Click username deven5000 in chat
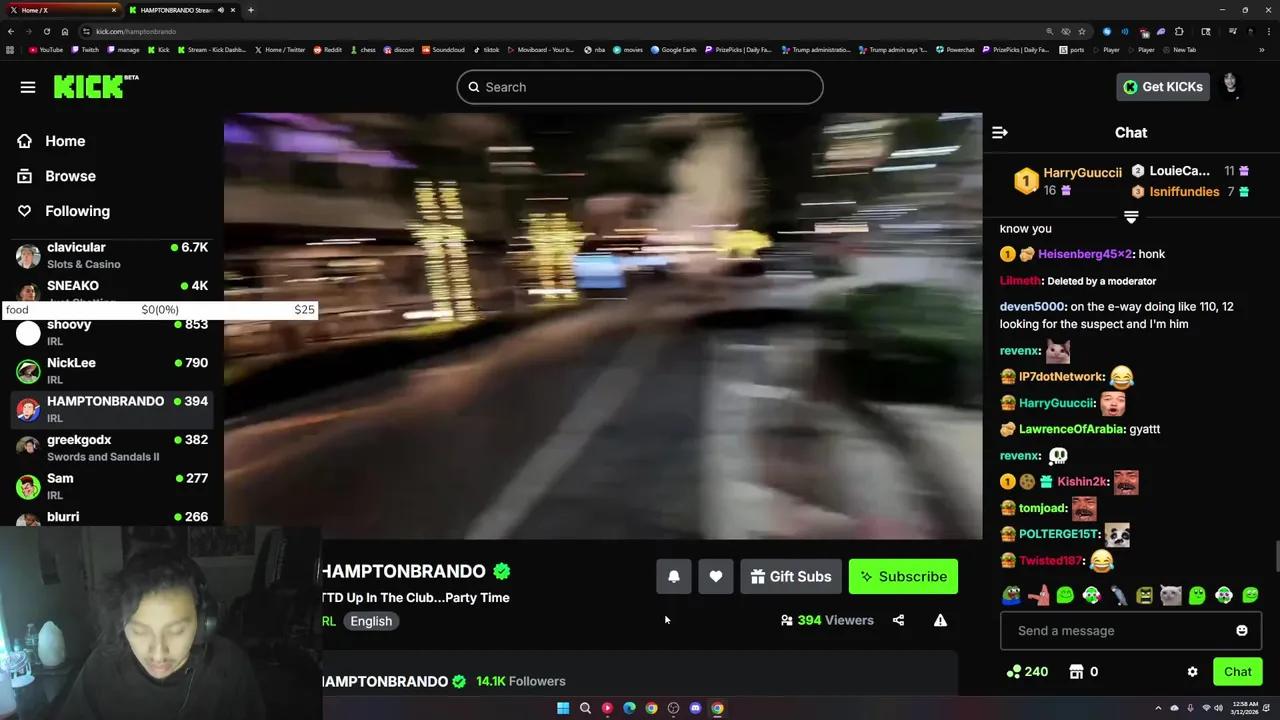The width and height of the screenshot is (1280, 720). (x=1033, y=307)
